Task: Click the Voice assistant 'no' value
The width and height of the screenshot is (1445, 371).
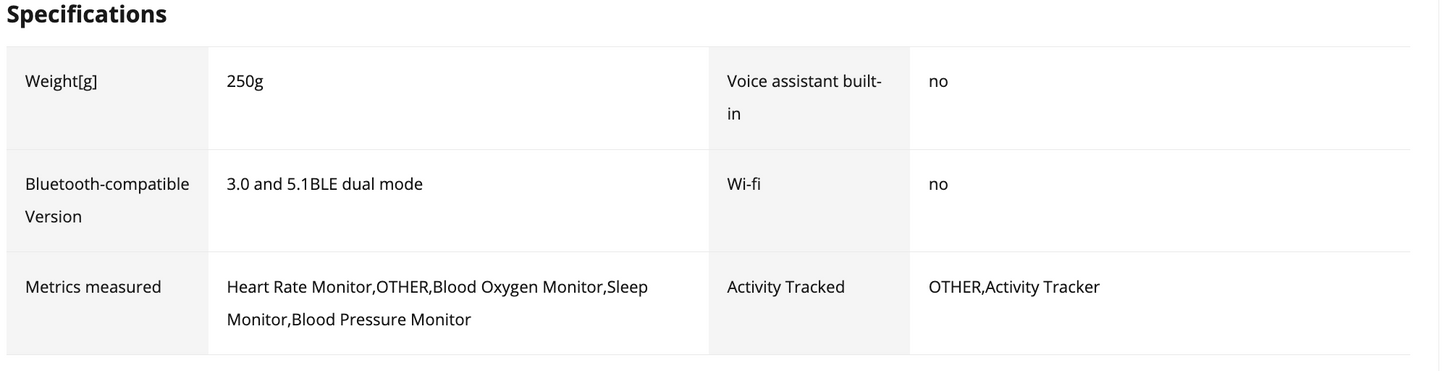Action: (x=938, y=81)
